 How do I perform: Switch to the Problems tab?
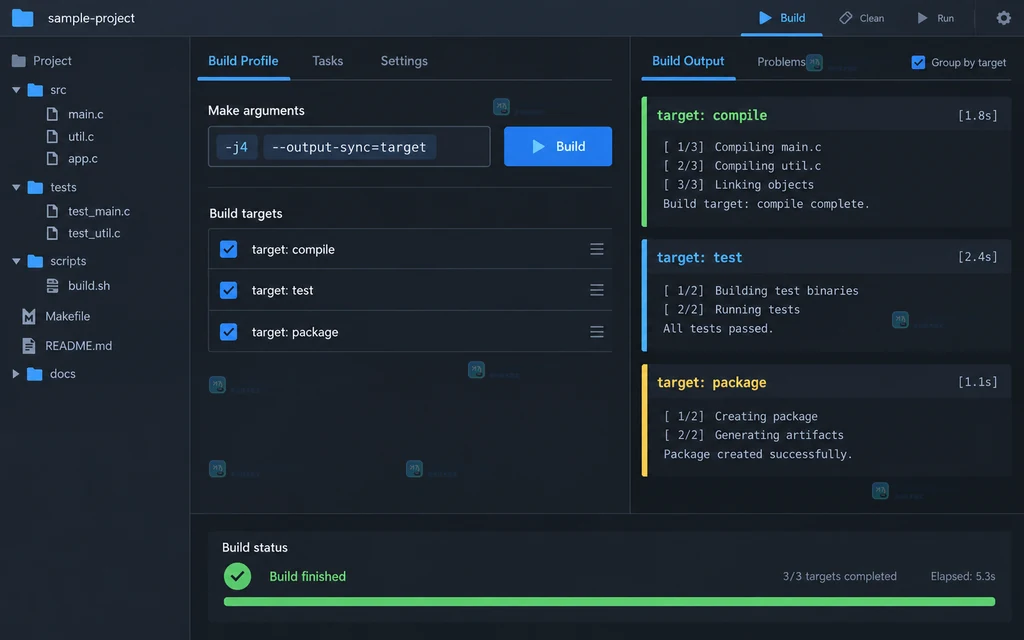781,62
